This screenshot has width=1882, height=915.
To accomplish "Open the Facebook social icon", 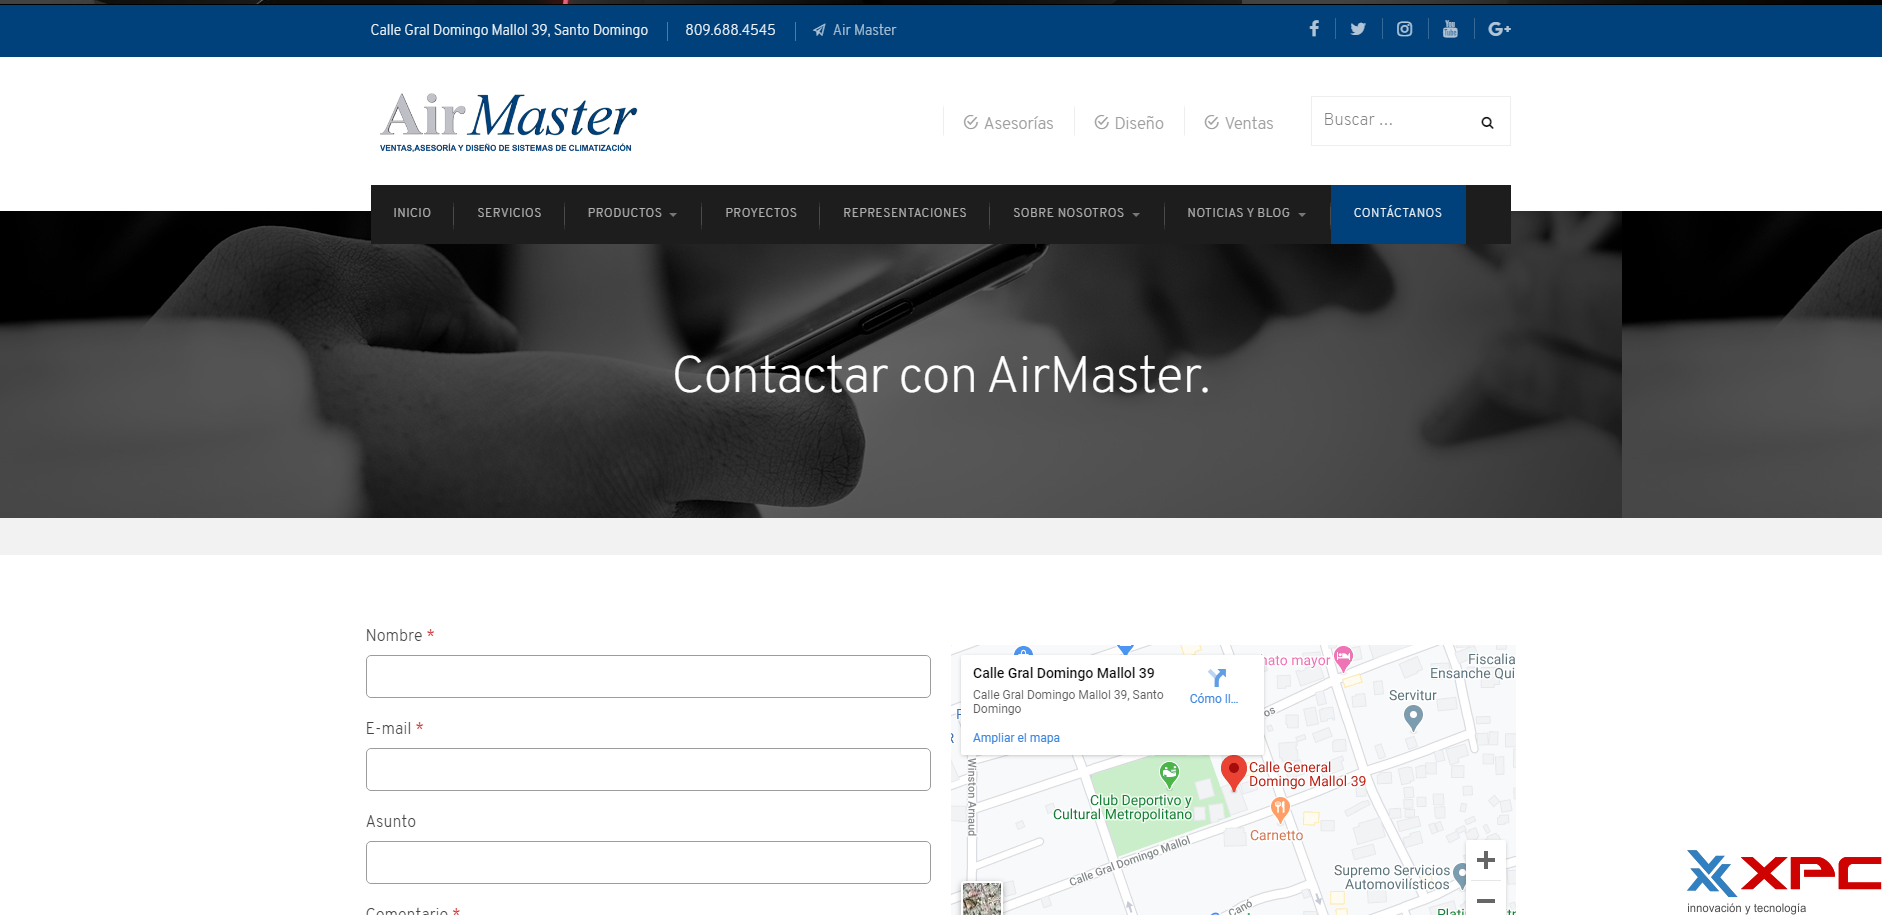I will [x=1314, y=29].
